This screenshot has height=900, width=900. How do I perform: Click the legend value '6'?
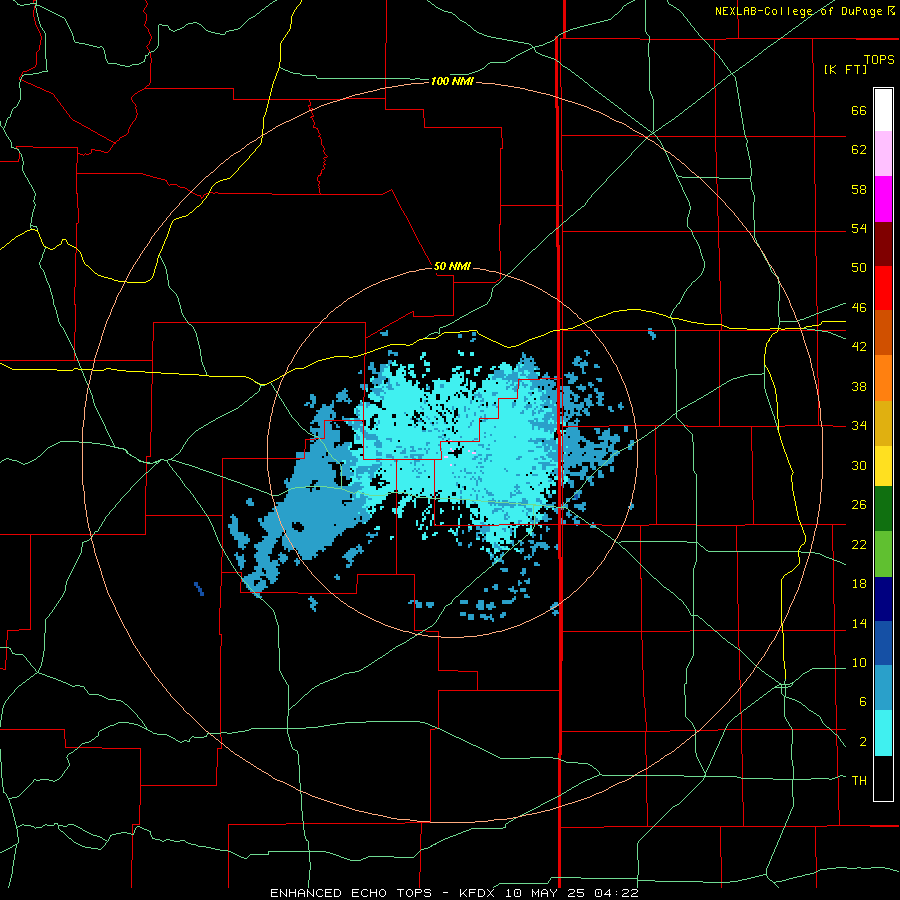tap(862, 702)
